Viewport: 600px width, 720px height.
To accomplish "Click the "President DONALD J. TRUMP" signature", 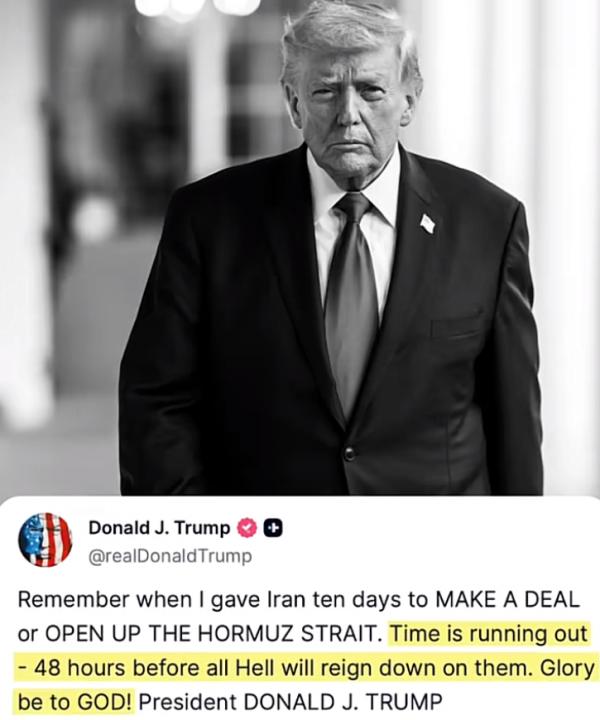I will (291, 703).
